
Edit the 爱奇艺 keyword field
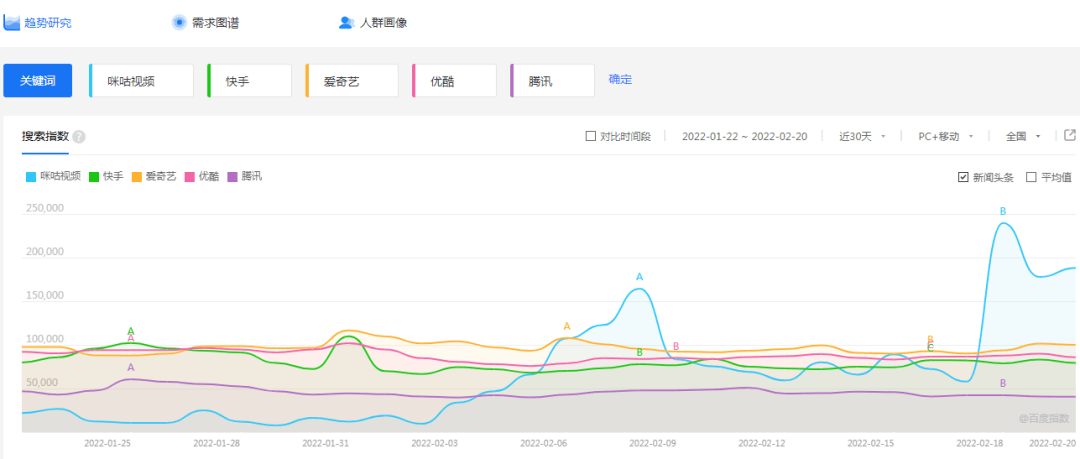pyautogui.click(x=352, y=81)
